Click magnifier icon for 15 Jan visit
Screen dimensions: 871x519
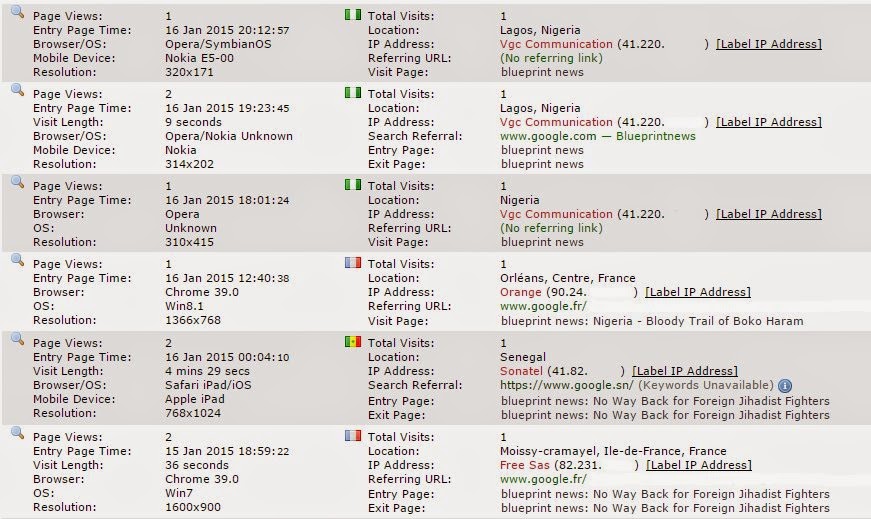tap(17, 433)
